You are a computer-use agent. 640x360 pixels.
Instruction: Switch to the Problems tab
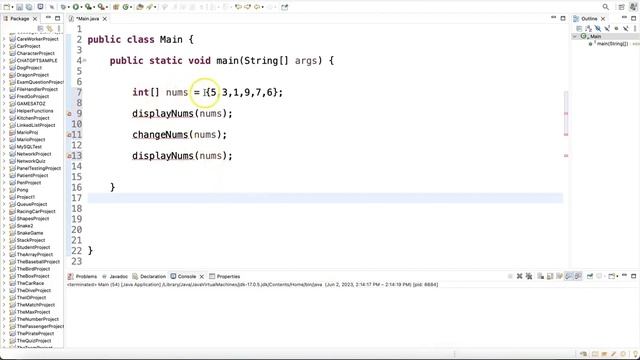point(82,276)
